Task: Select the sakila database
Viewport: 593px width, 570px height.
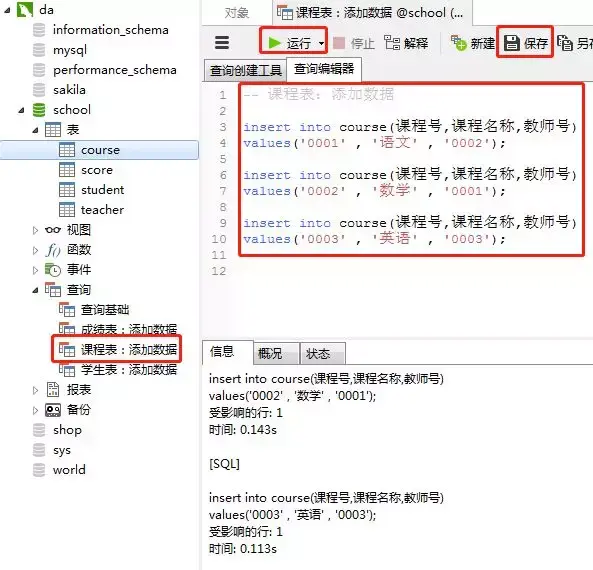Action: [69, 90]
